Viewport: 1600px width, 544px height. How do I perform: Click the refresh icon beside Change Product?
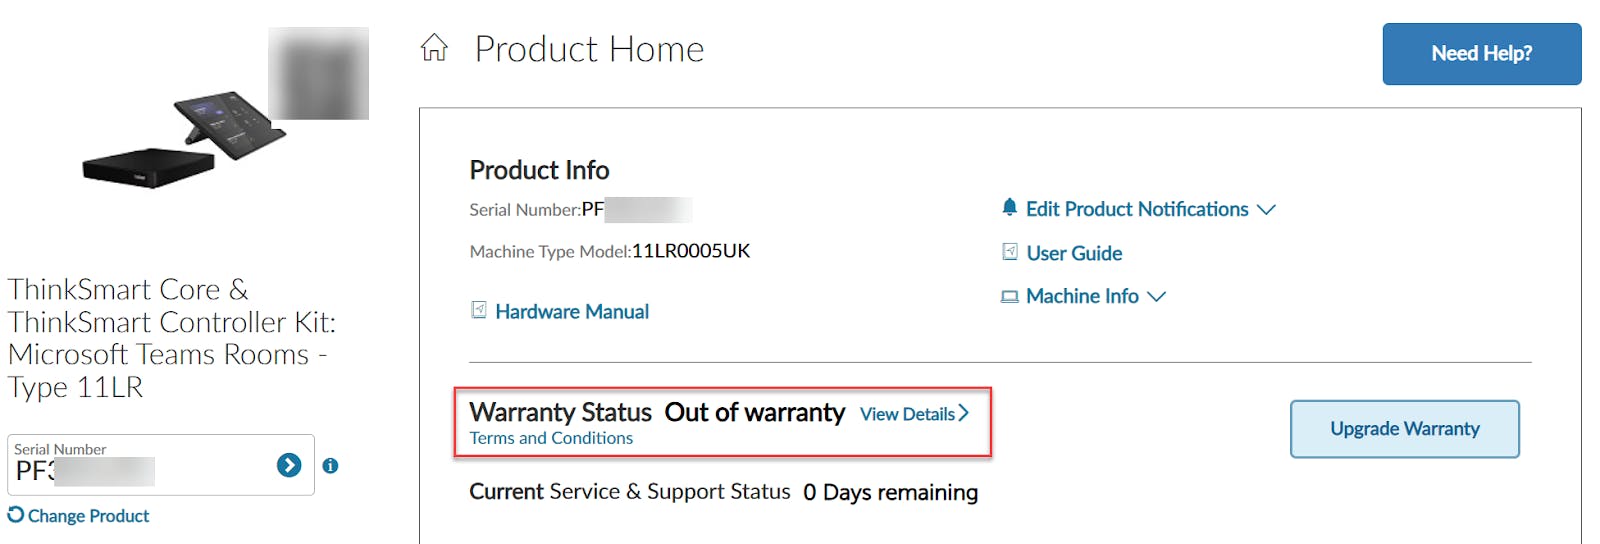(16, 515)
